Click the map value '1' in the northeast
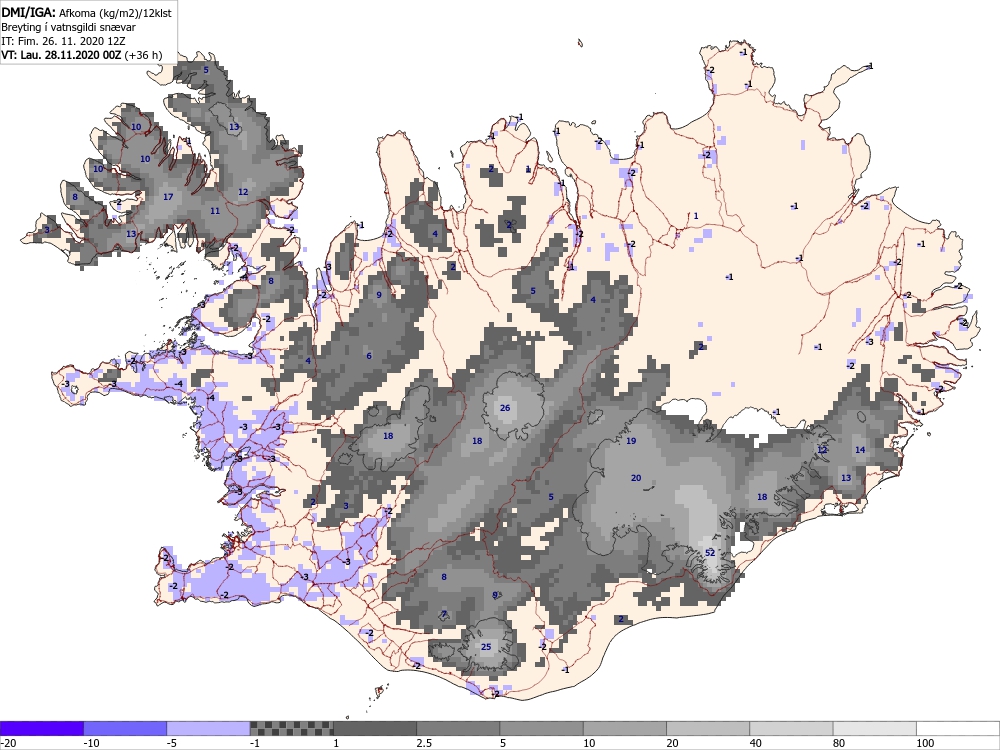1000x750 pixels. coord(696,216)
